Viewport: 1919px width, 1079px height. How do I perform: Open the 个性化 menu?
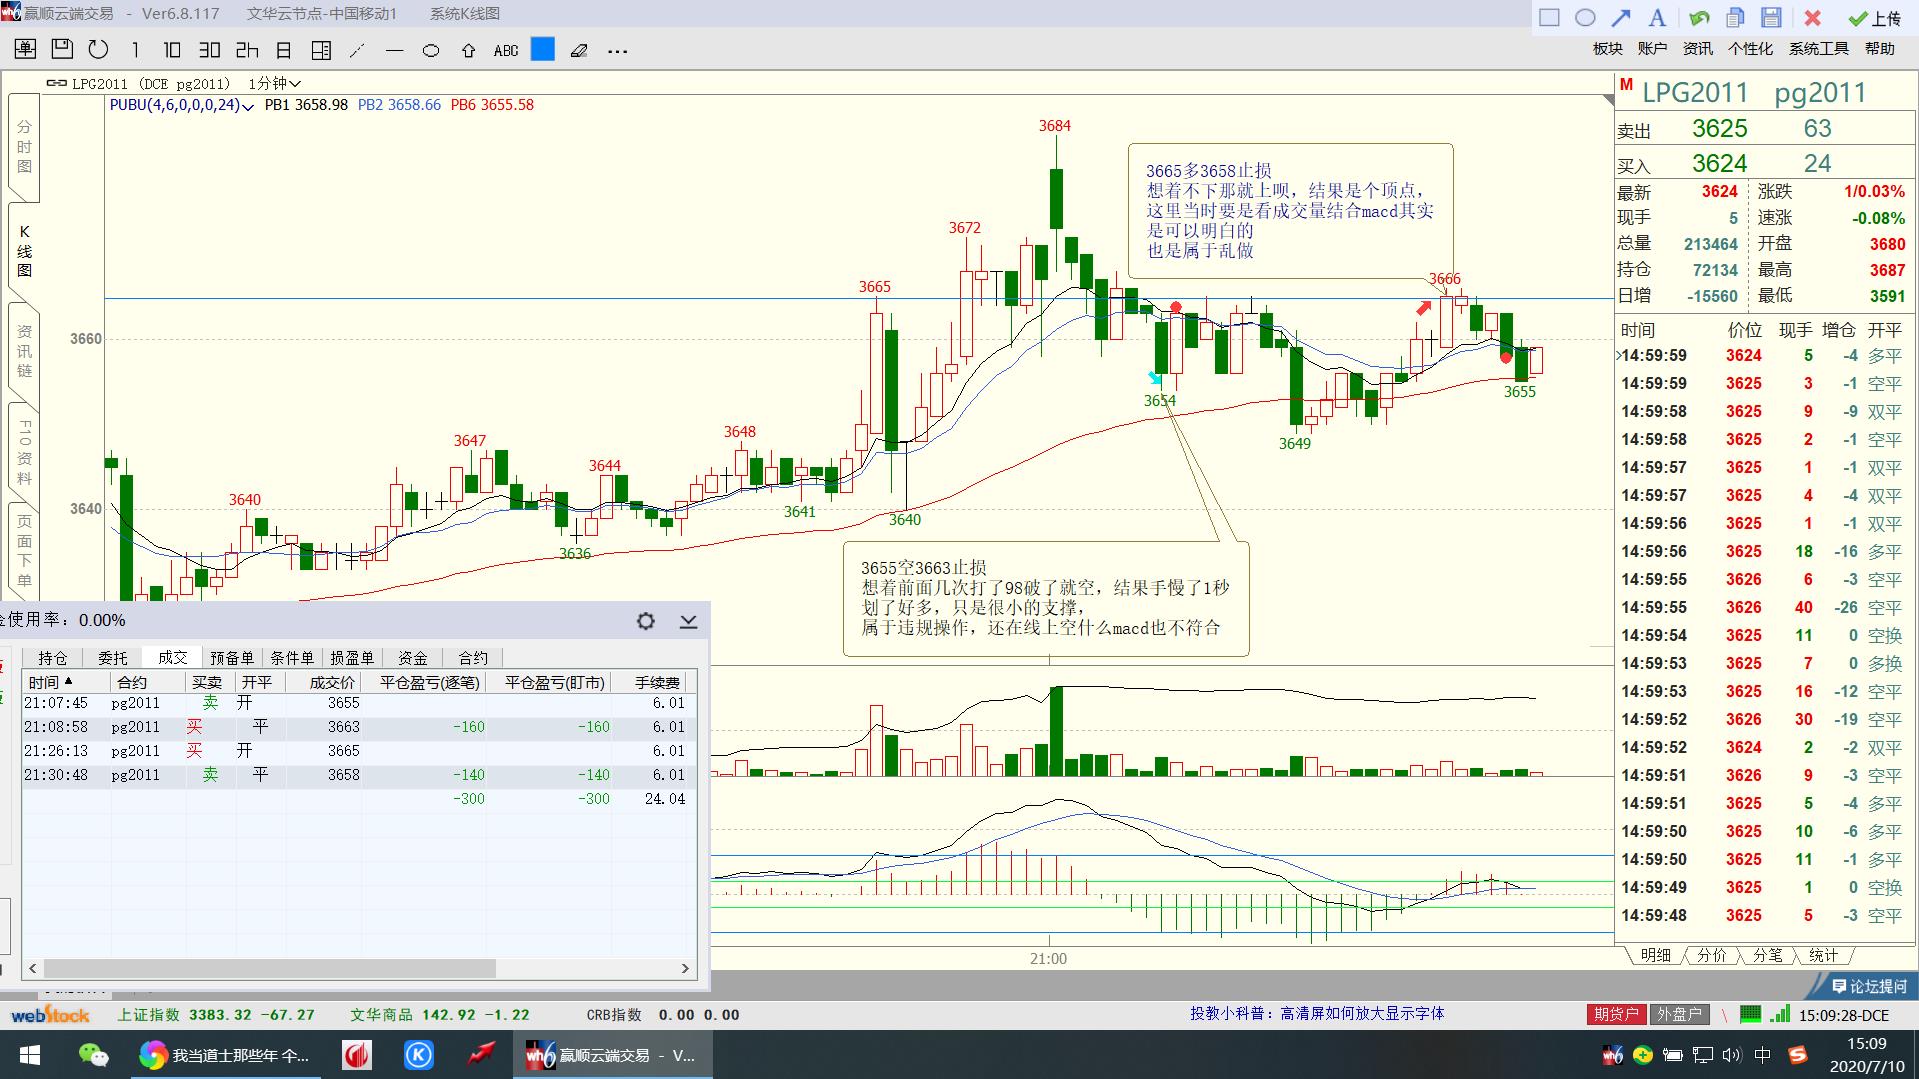pos(1750,48)
